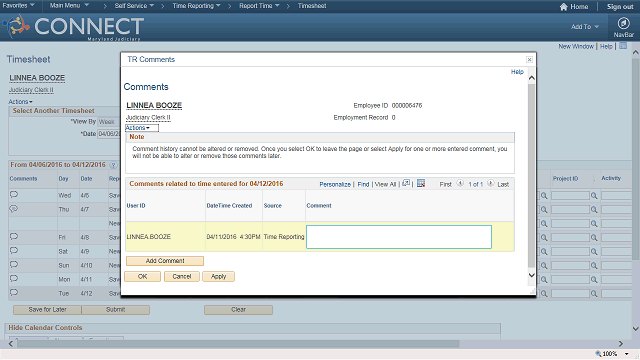Click the Personalize link
This screenshot has height=360, width=640.
(335, 184)
